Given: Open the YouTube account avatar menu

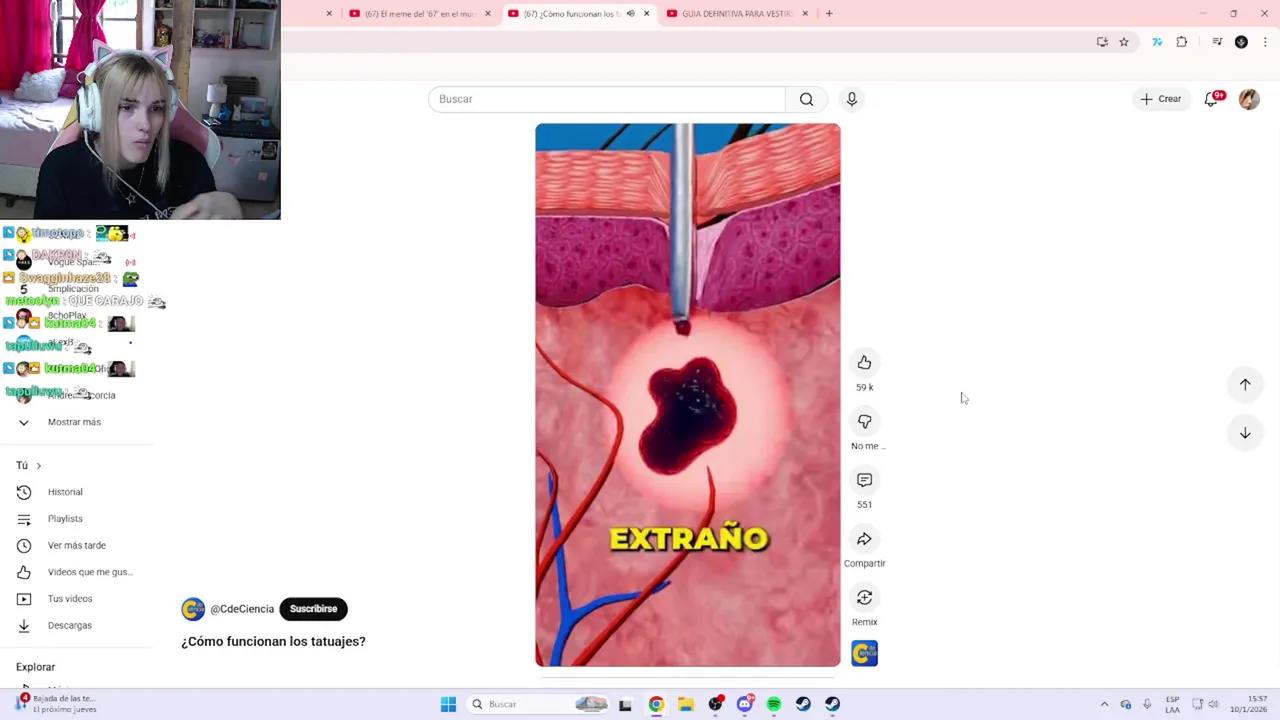Looking at the screenshot, I should (x=1249, y=99).
